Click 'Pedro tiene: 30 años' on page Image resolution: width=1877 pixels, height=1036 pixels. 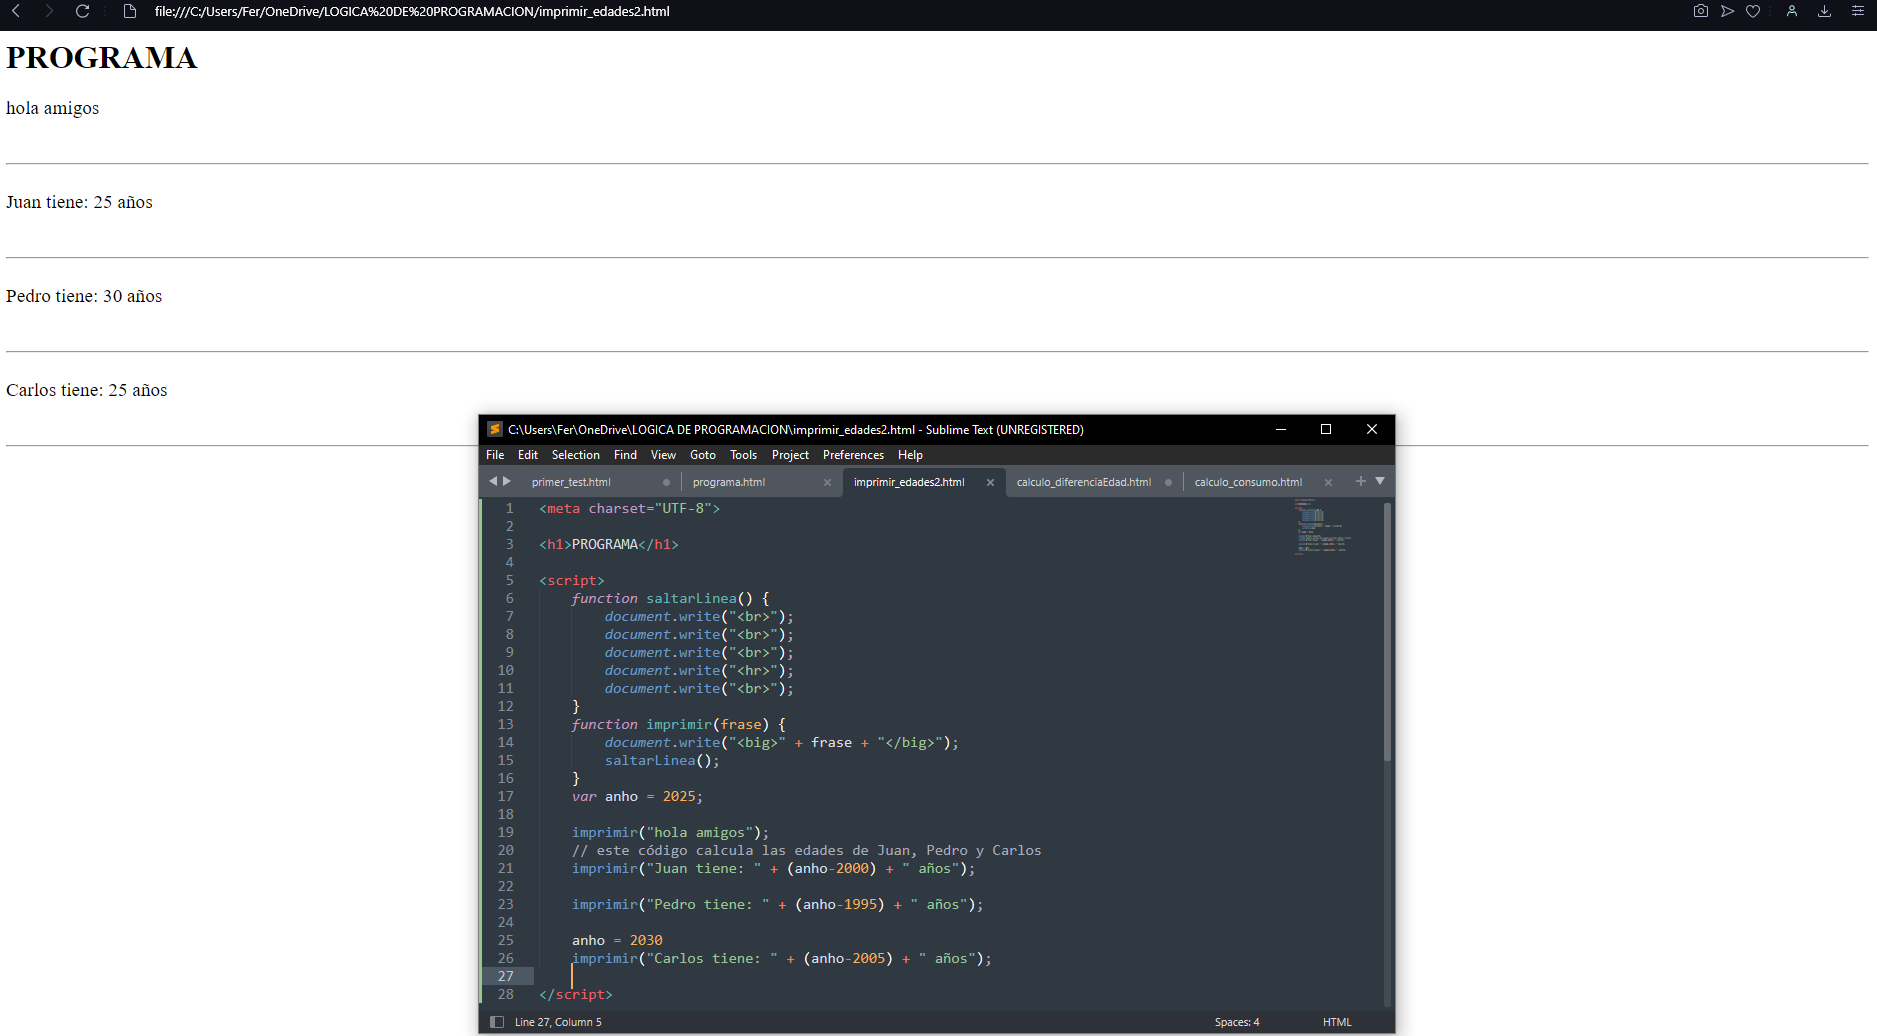point(84,296)
